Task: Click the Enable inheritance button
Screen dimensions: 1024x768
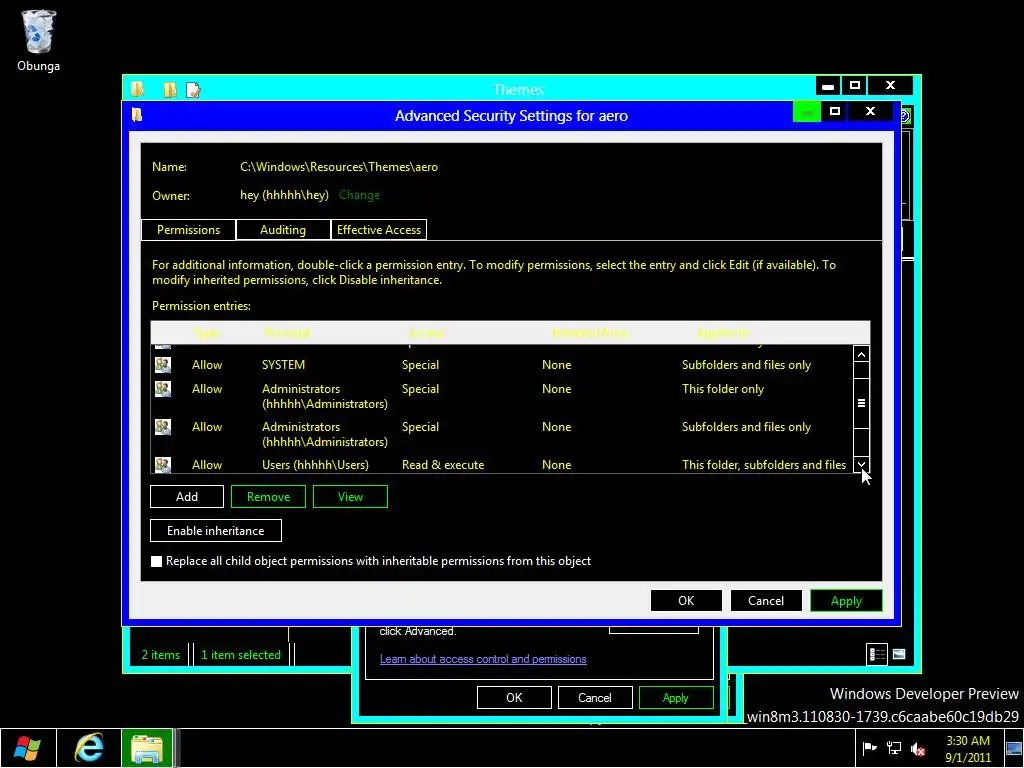Action: coord(216,530)
